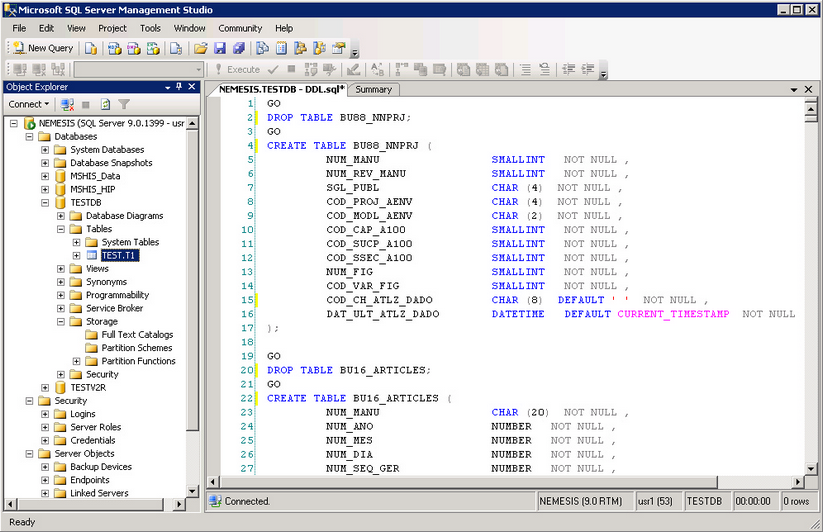Click the Database Engine Query icon
The width and height of the screenshot is (823, 532).
click(91, 48)
